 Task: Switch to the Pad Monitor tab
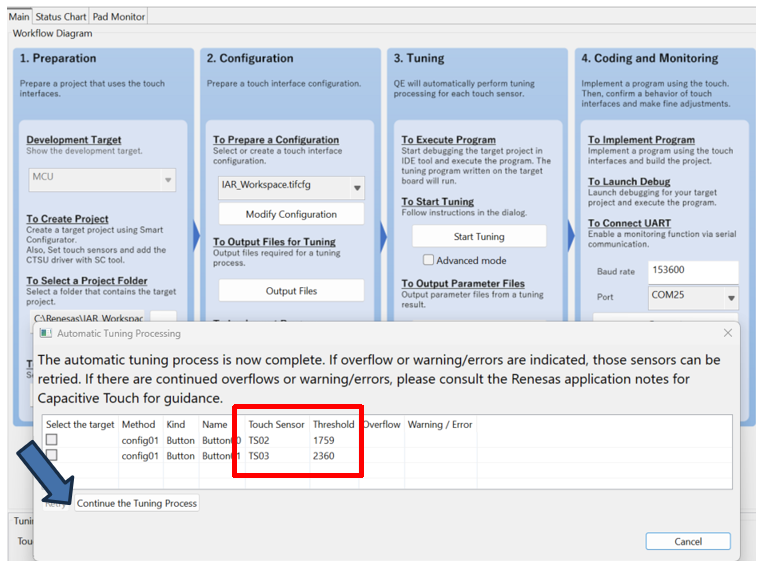point(119,17)
